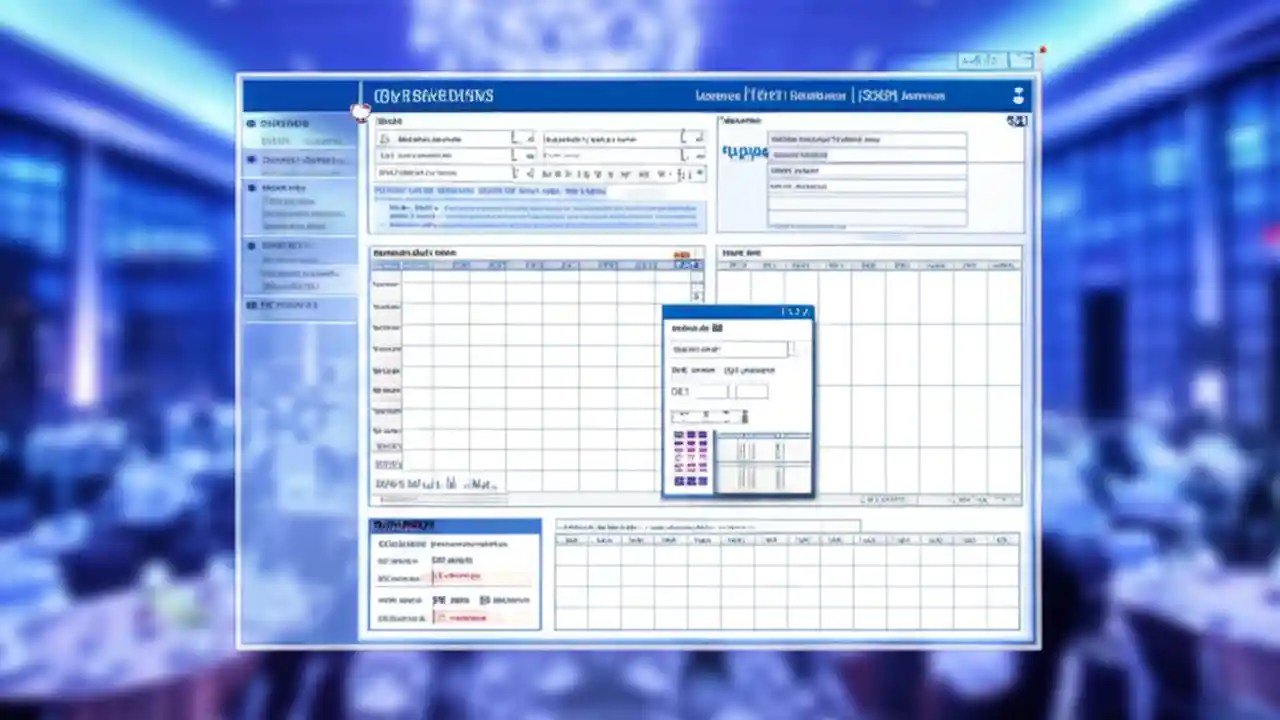1280x720 pixels.
Task: Select the orange grid icon above the table
Action: [683, 254]
